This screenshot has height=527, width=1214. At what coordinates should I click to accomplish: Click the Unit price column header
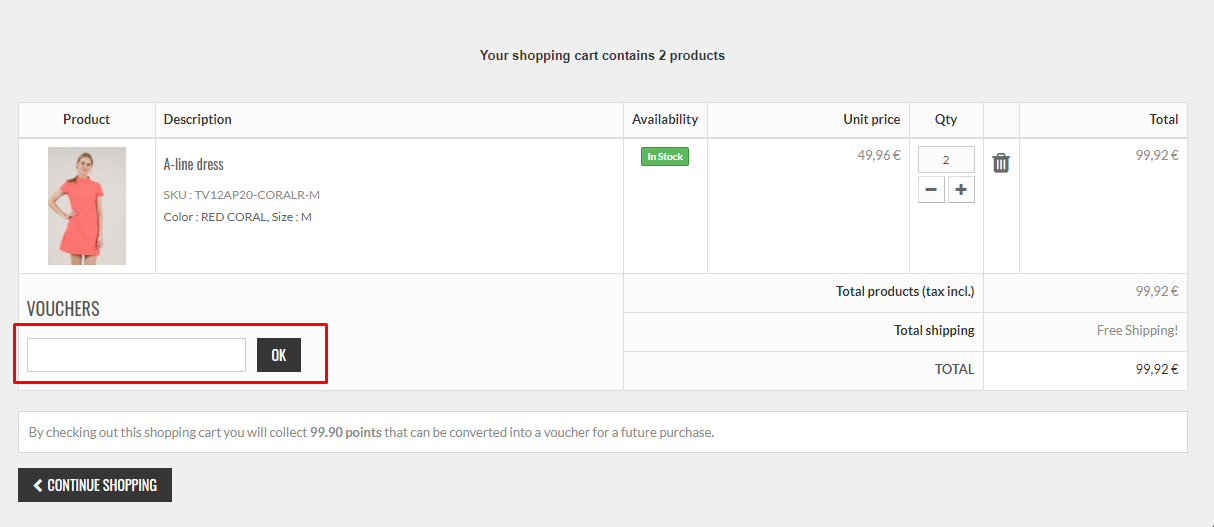pos(872,119)
